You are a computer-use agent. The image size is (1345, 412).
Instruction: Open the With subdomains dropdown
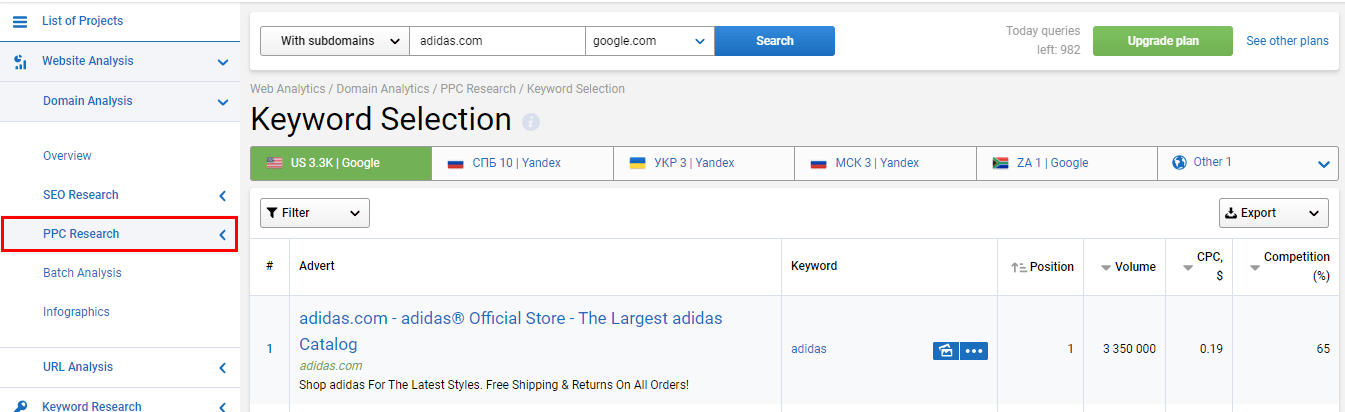334,41
